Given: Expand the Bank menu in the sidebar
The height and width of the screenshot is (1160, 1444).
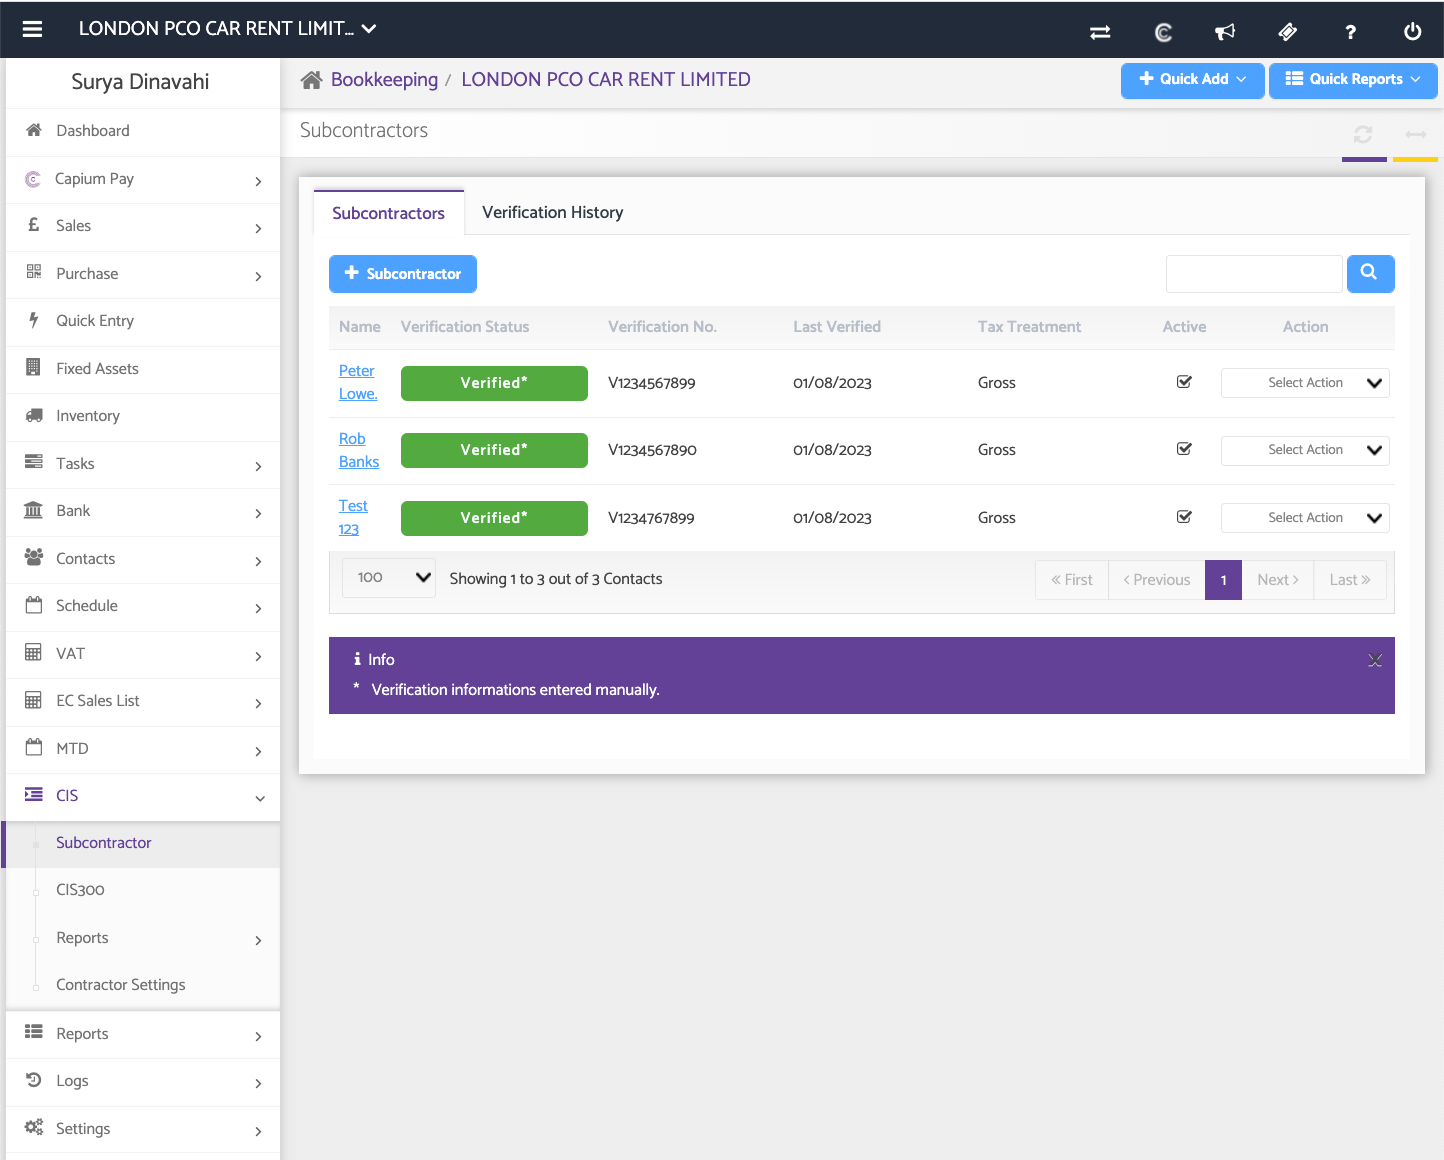Looking at the screenshot, I should [x=143, y=511].
